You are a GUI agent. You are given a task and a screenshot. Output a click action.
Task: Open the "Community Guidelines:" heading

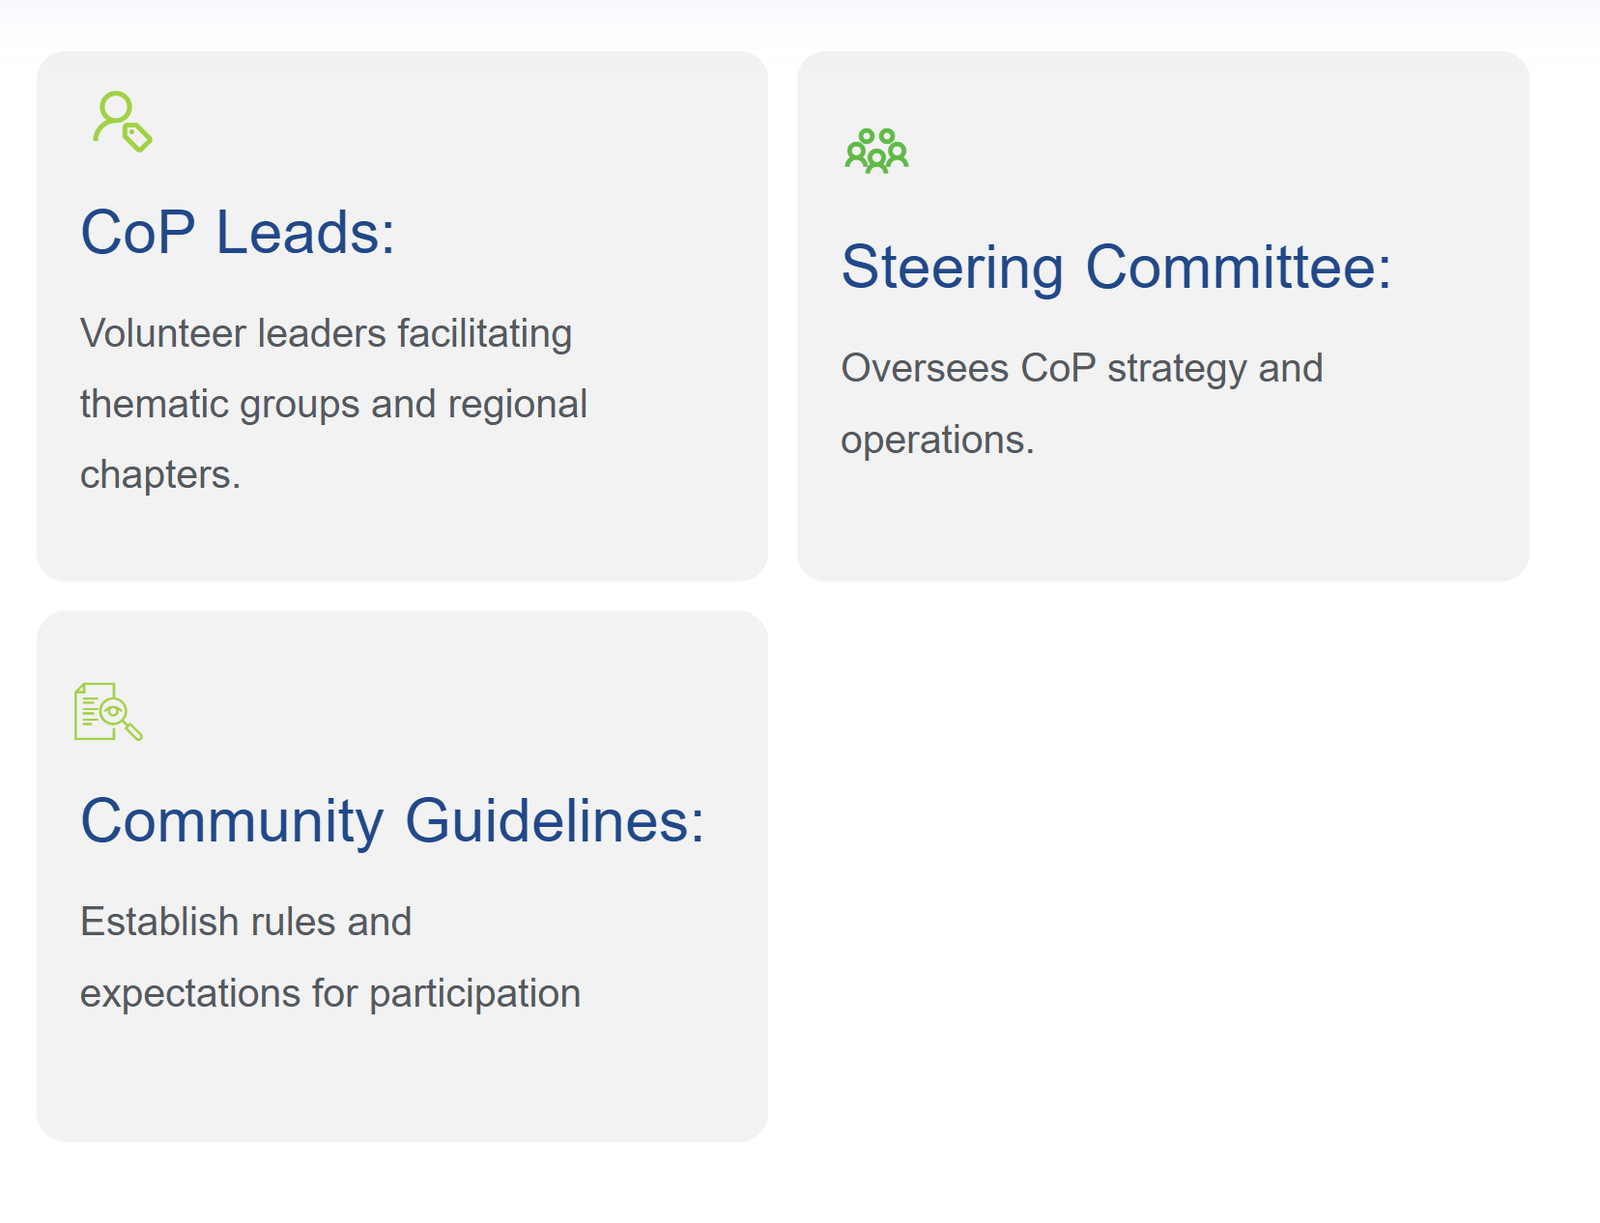click(x=392, y=821)
